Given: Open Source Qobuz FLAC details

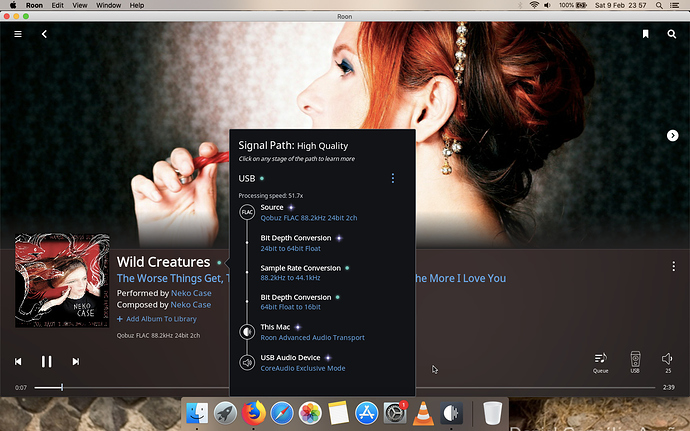Looking at the screenshot, I should click(308, 218).
